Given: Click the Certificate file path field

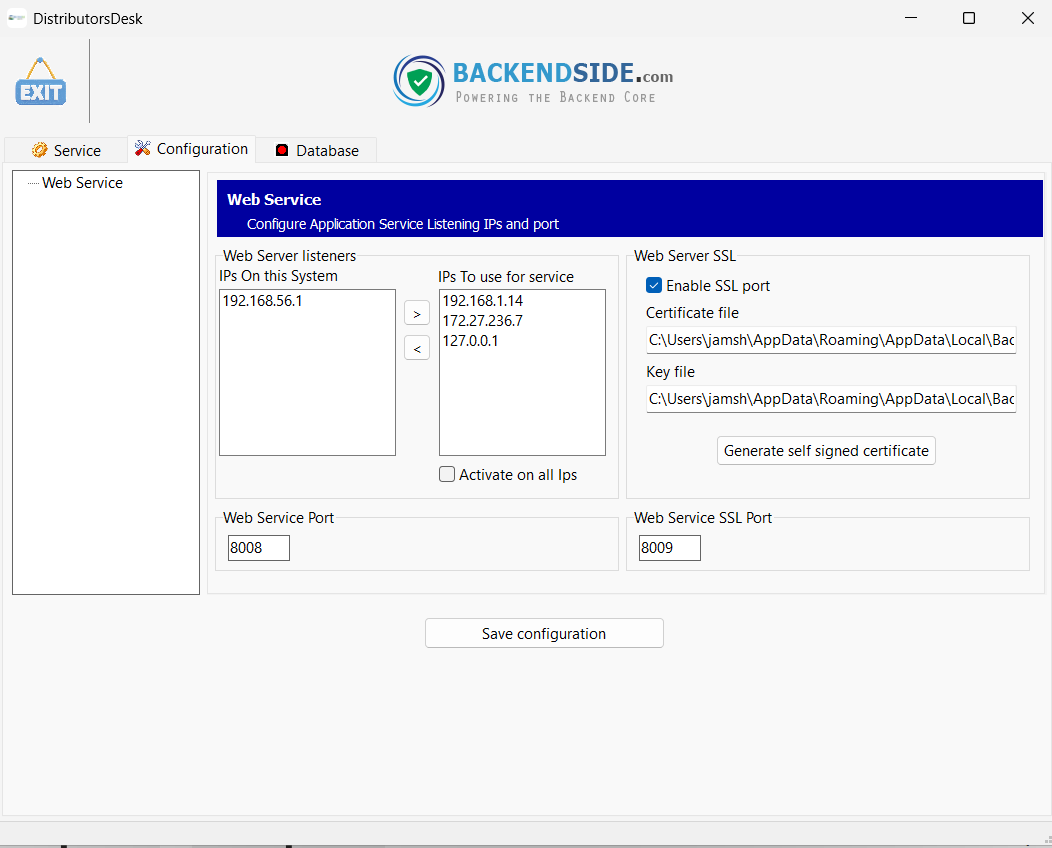Looking at the screenshot, I should click(830, 340).
